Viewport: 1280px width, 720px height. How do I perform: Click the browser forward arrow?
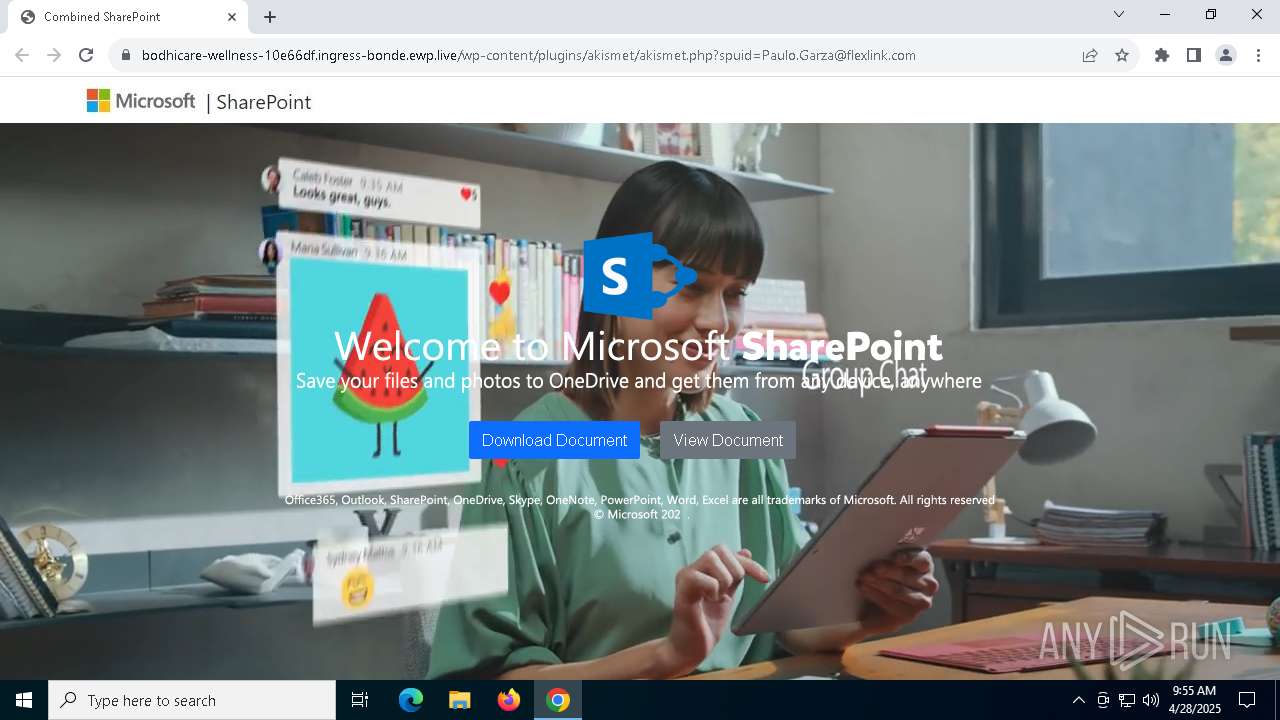point(54,55)
